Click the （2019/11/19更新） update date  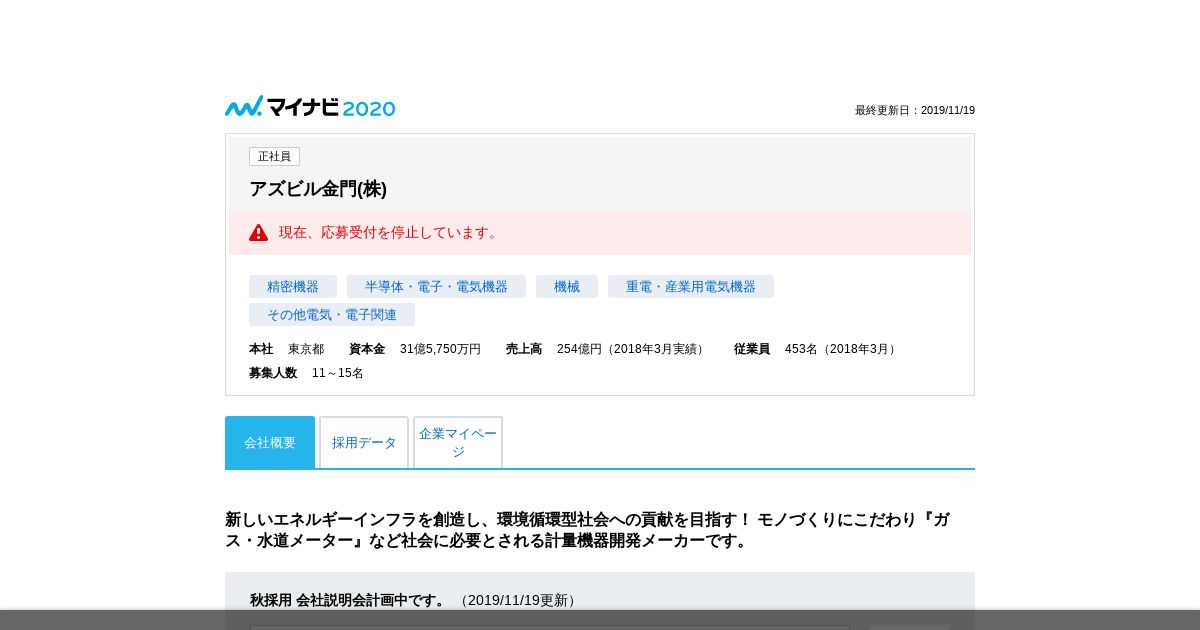click(x=518, y=600)
